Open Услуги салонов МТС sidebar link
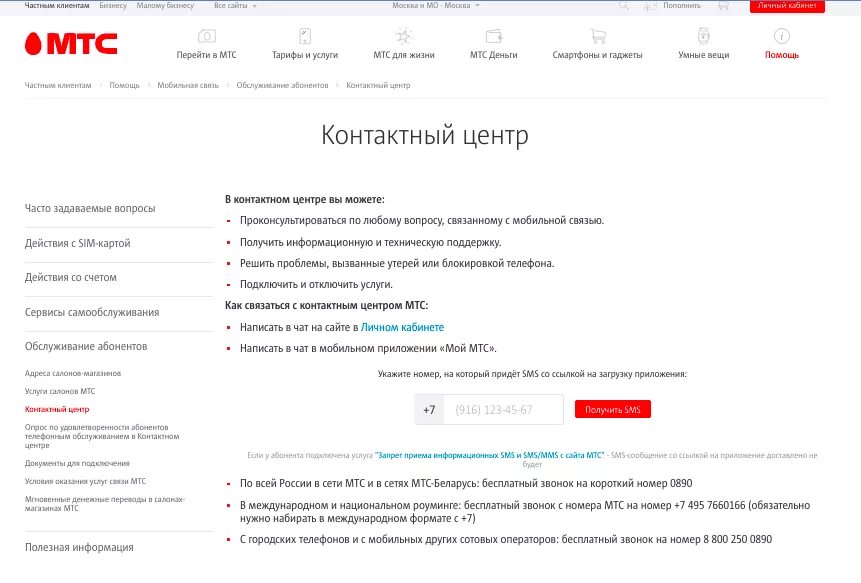The height and width of the screenshot is (583, 861). pyautogui.click(x=60, y=391)
